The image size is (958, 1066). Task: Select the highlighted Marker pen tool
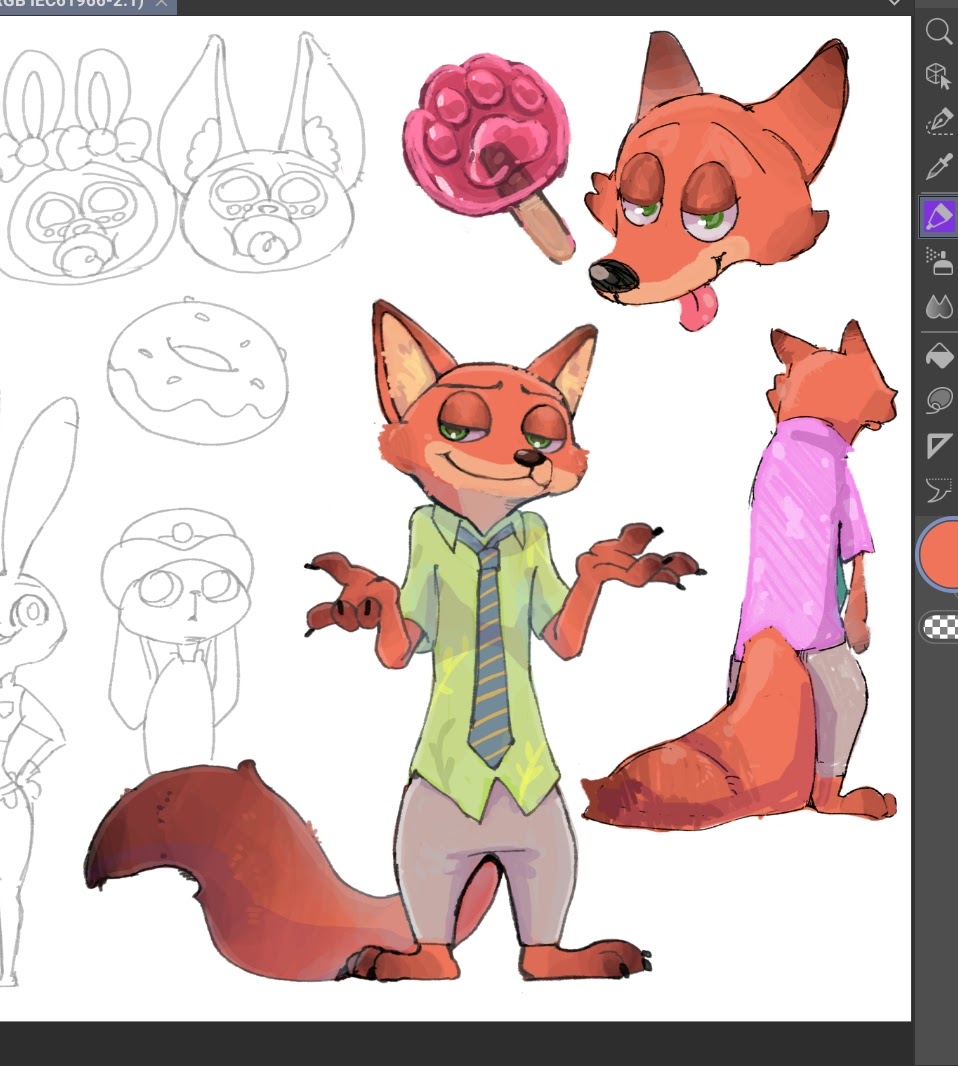coord(939,217)
